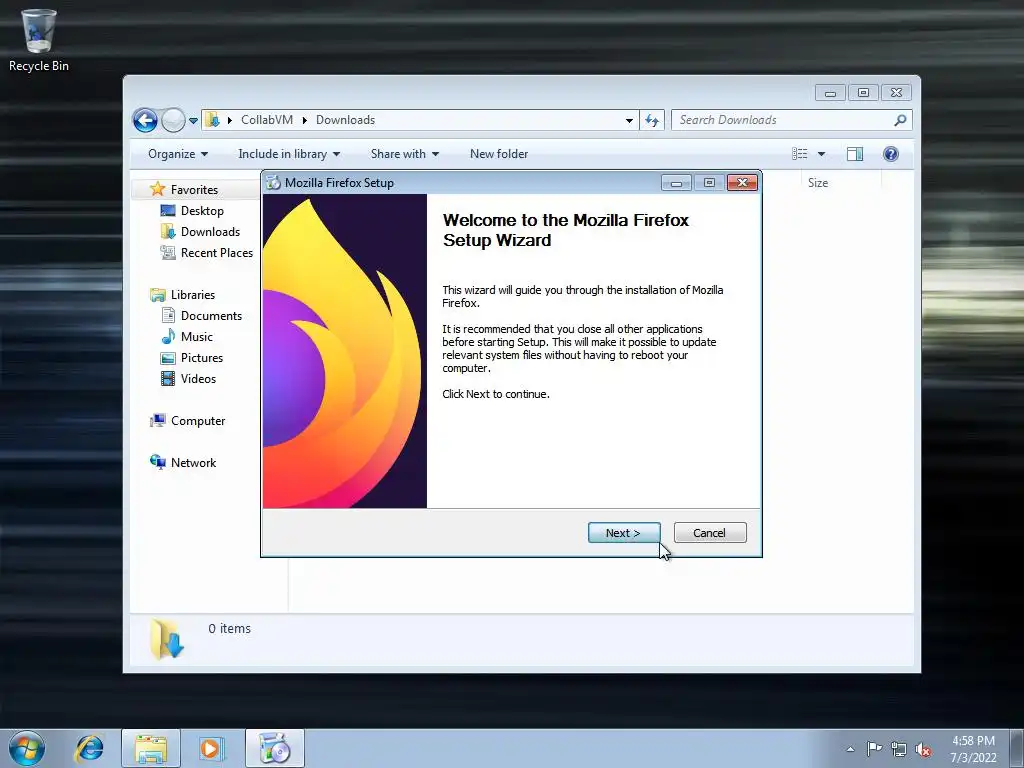
Task: Open Documents library
Action: coord(211,315)
